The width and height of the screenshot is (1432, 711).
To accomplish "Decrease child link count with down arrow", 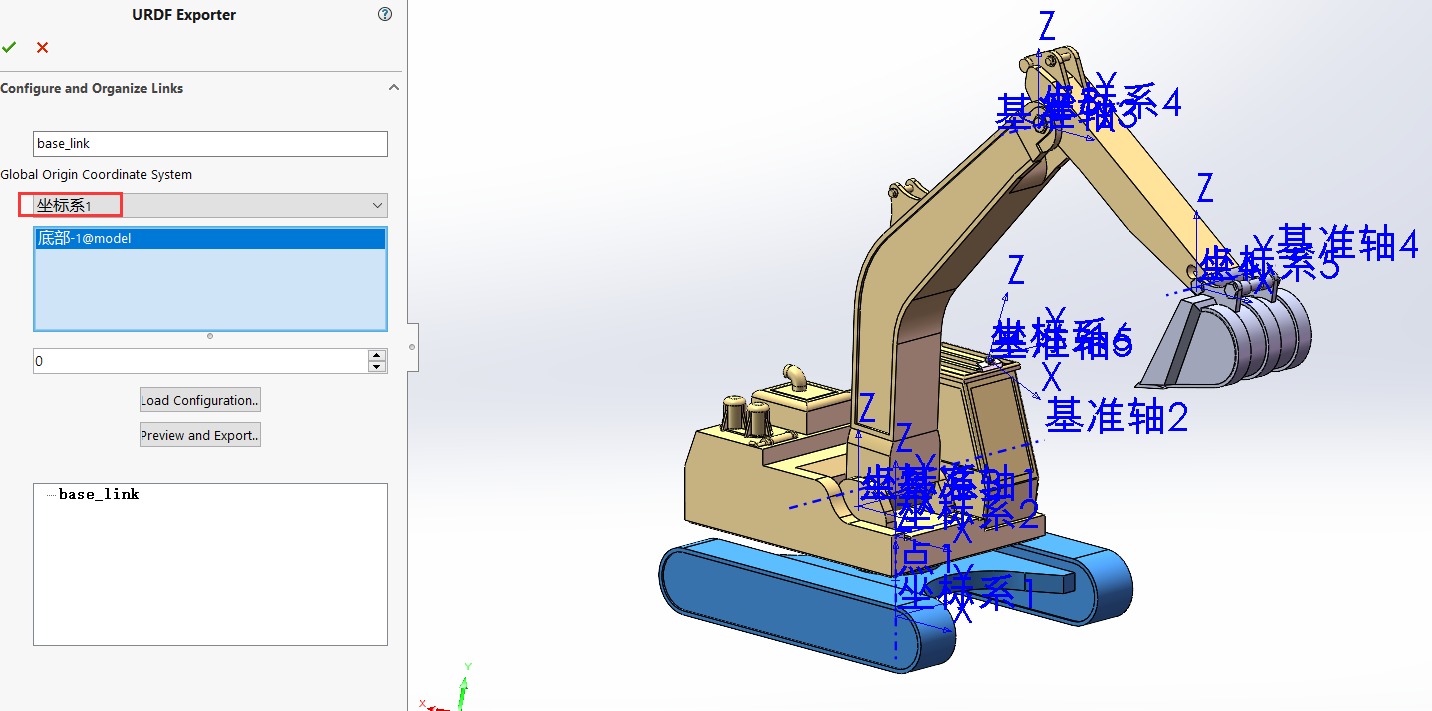I will pyautogui.click(x=377, y=367).
